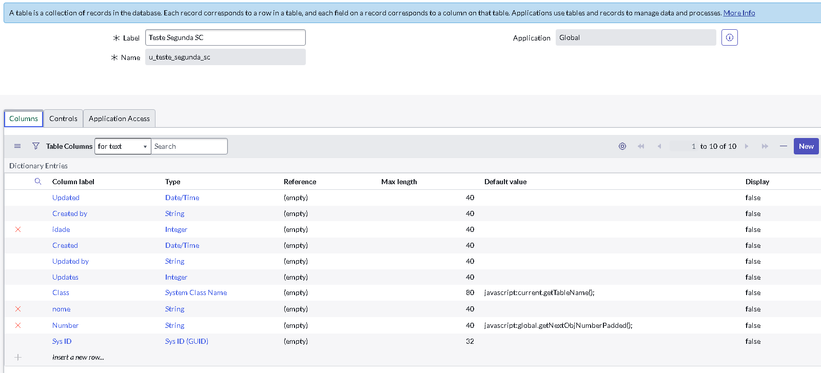Switch to the Columns tab
Viewport: 821px width, 373px height.
24,118
